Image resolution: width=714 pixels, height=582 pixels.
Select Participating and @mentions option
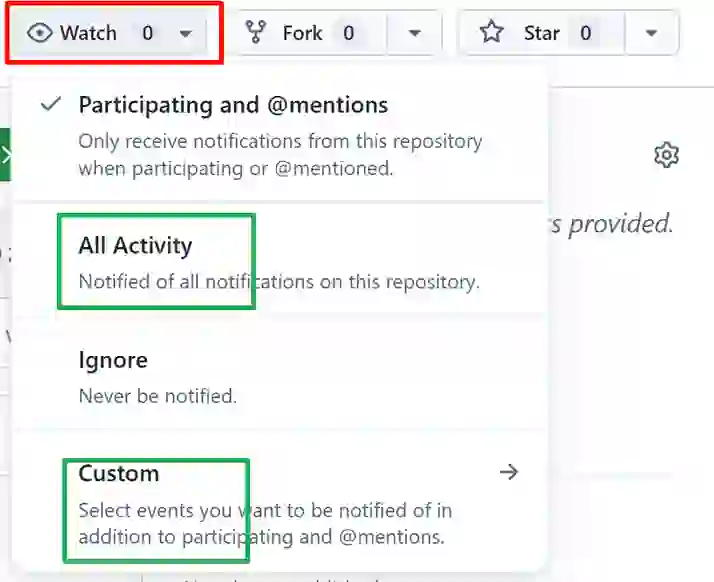279,136
